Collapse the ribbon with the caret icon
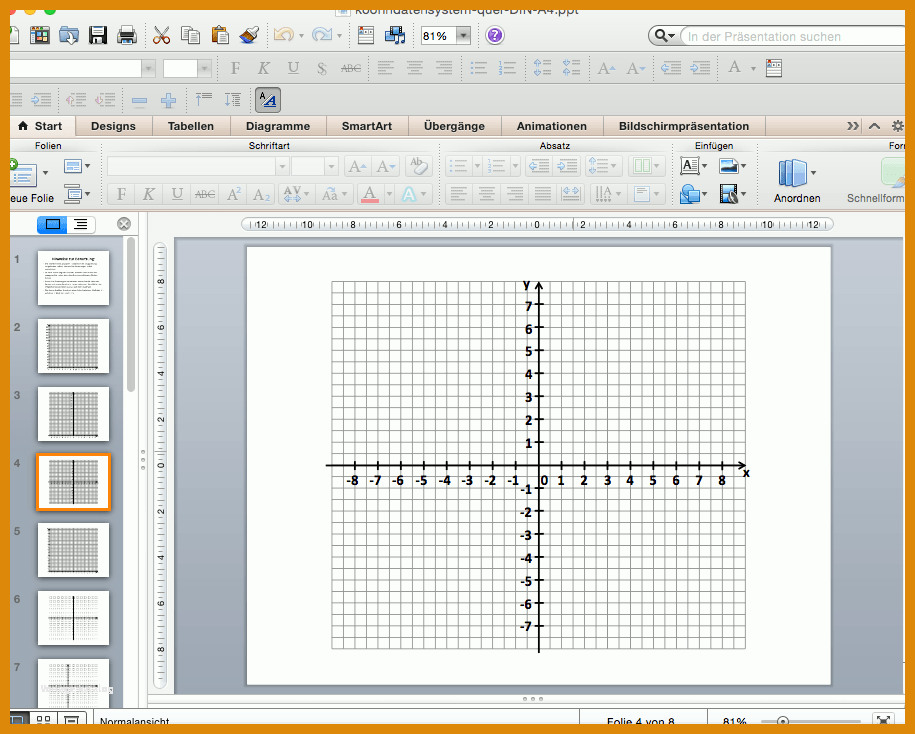This screenshot has width=915, height=734. coord(874,126)
